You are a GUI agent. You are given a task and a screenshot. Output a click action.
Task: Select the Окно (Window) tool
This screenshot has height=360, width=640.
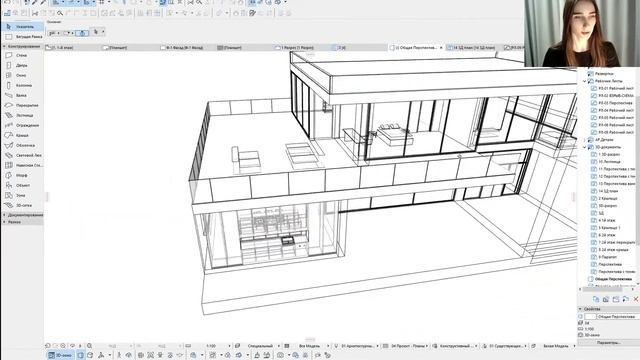(22, 75)
